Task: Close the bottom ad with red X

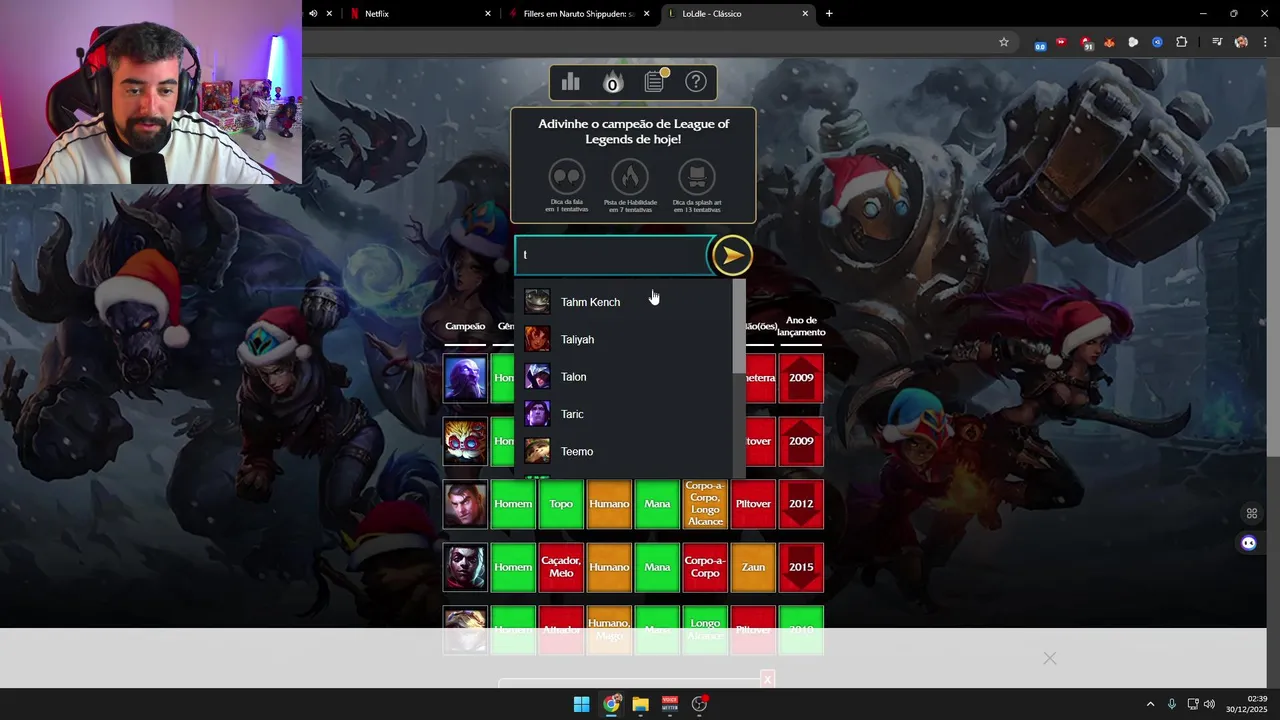Action: (x=767, y=679)
